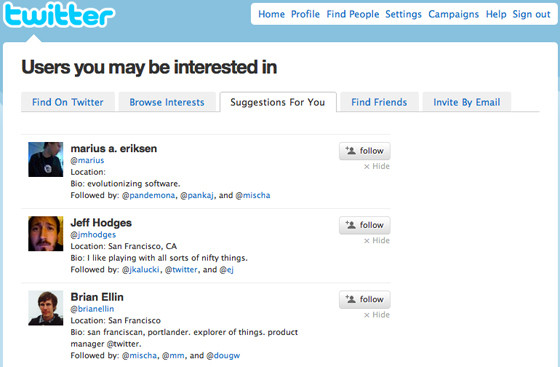Open Jeff Hodges' avatar thumbnail
560x367 pixels.
tap(46, 233)
